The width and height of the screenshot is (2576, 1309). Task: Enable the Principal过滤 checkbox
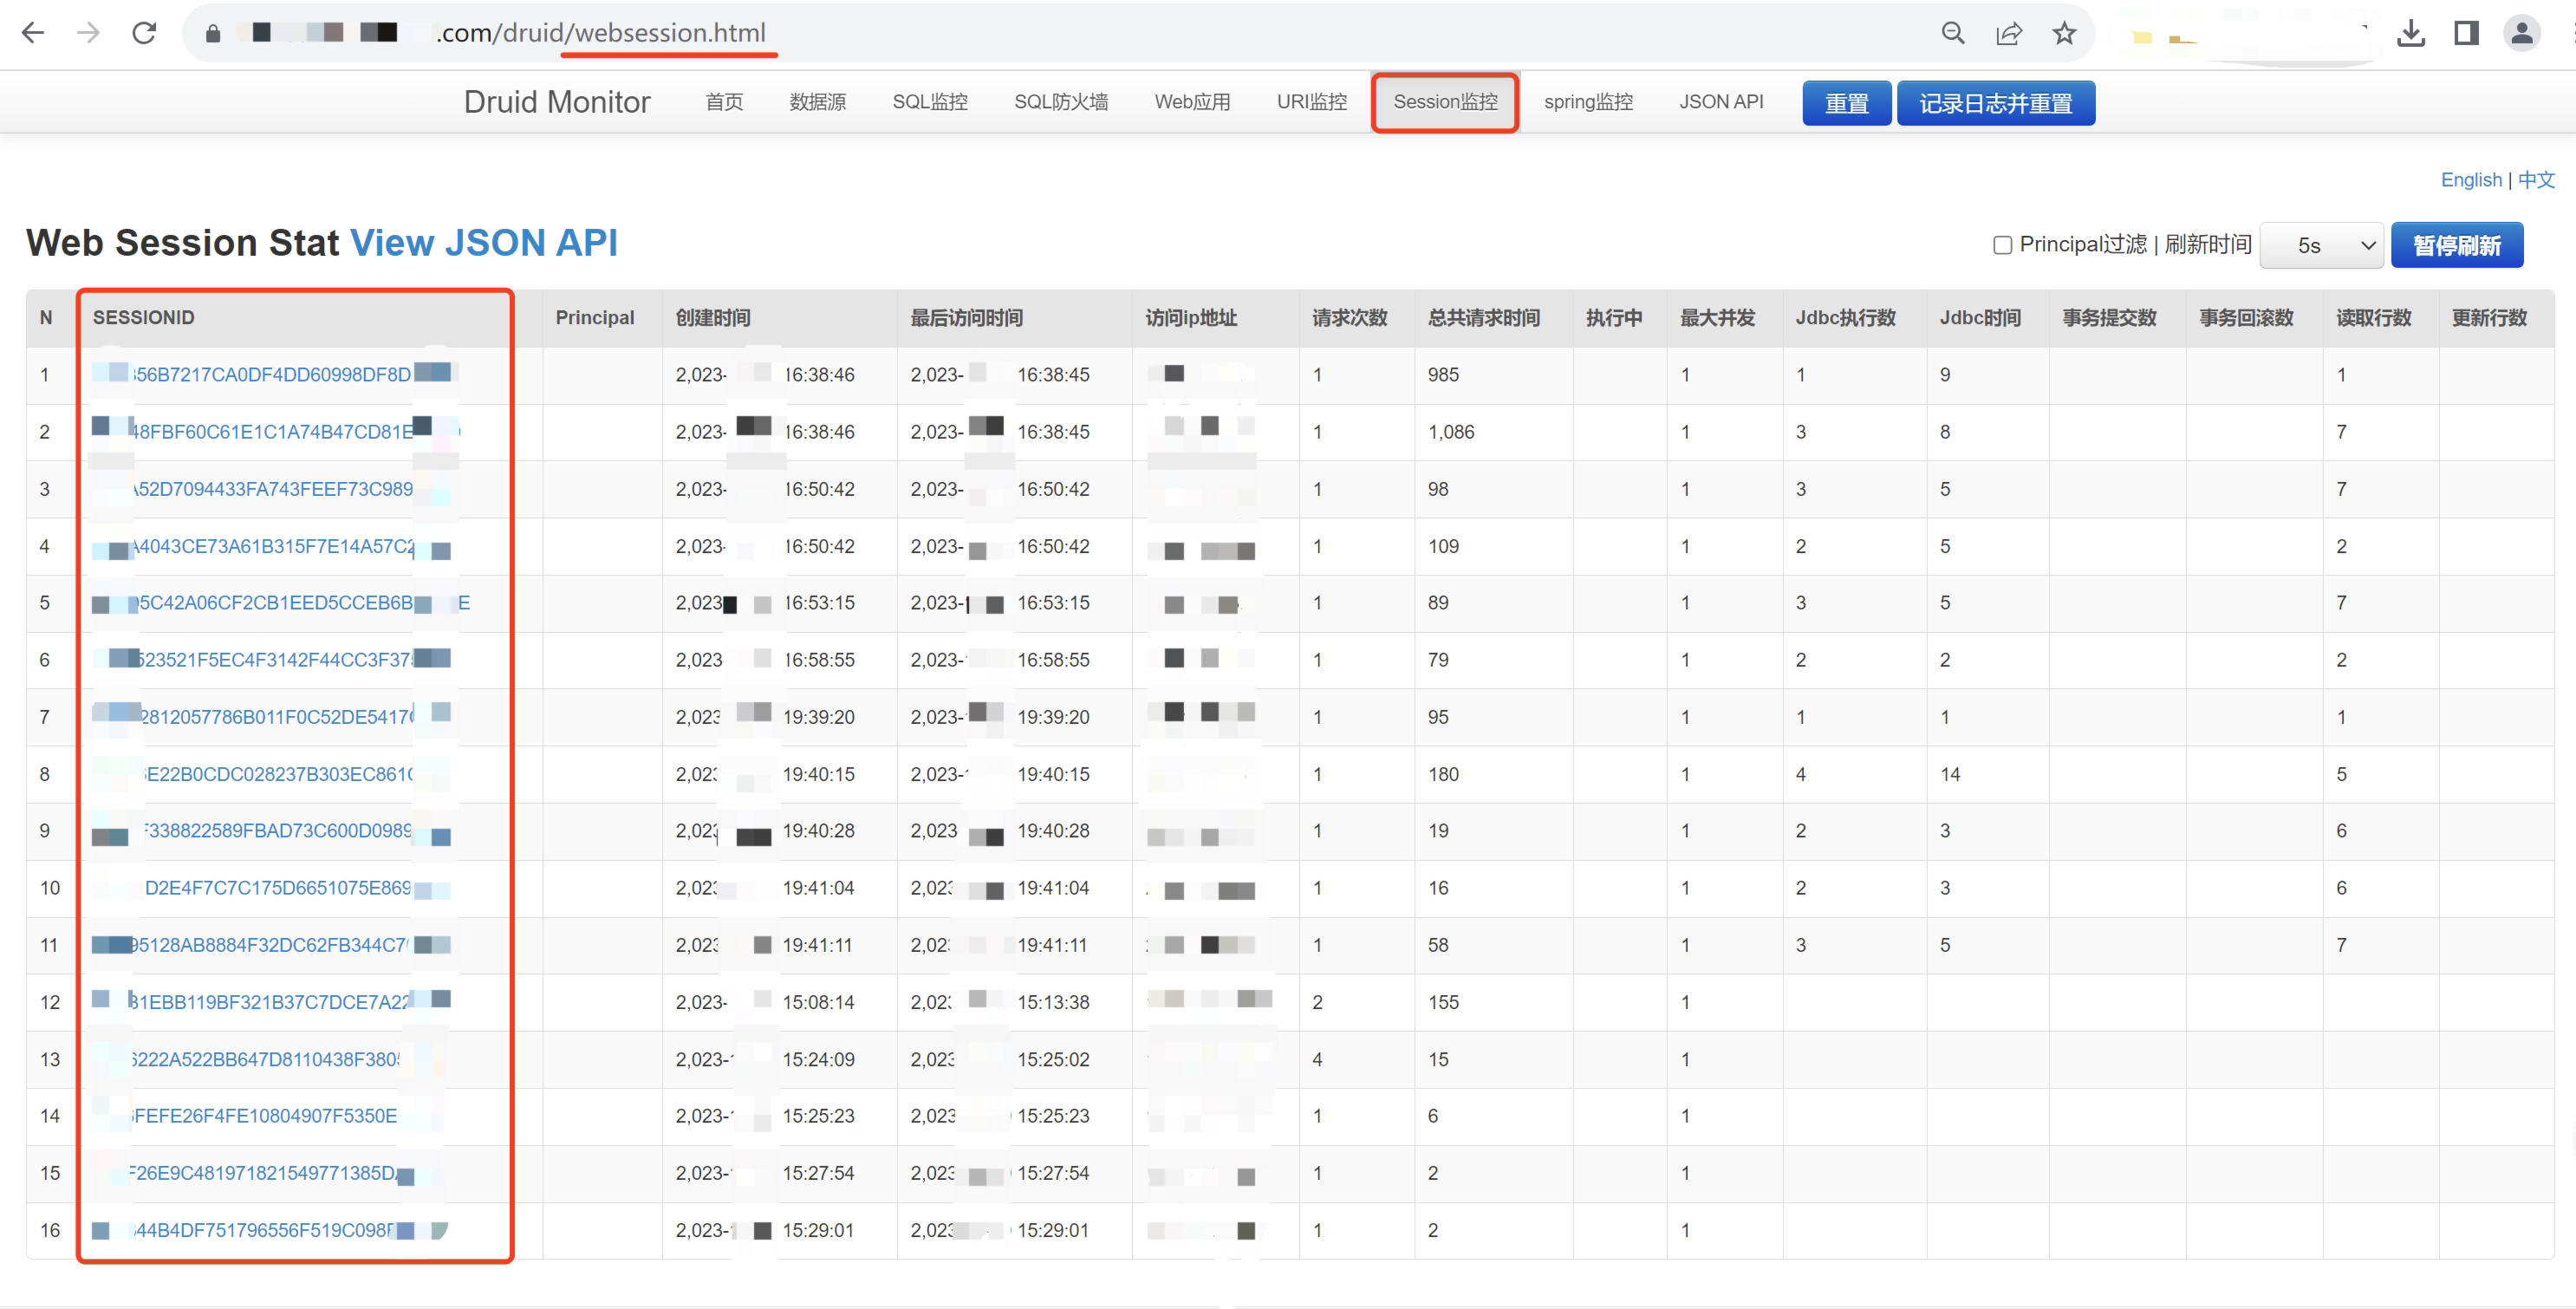(2002, 245)
